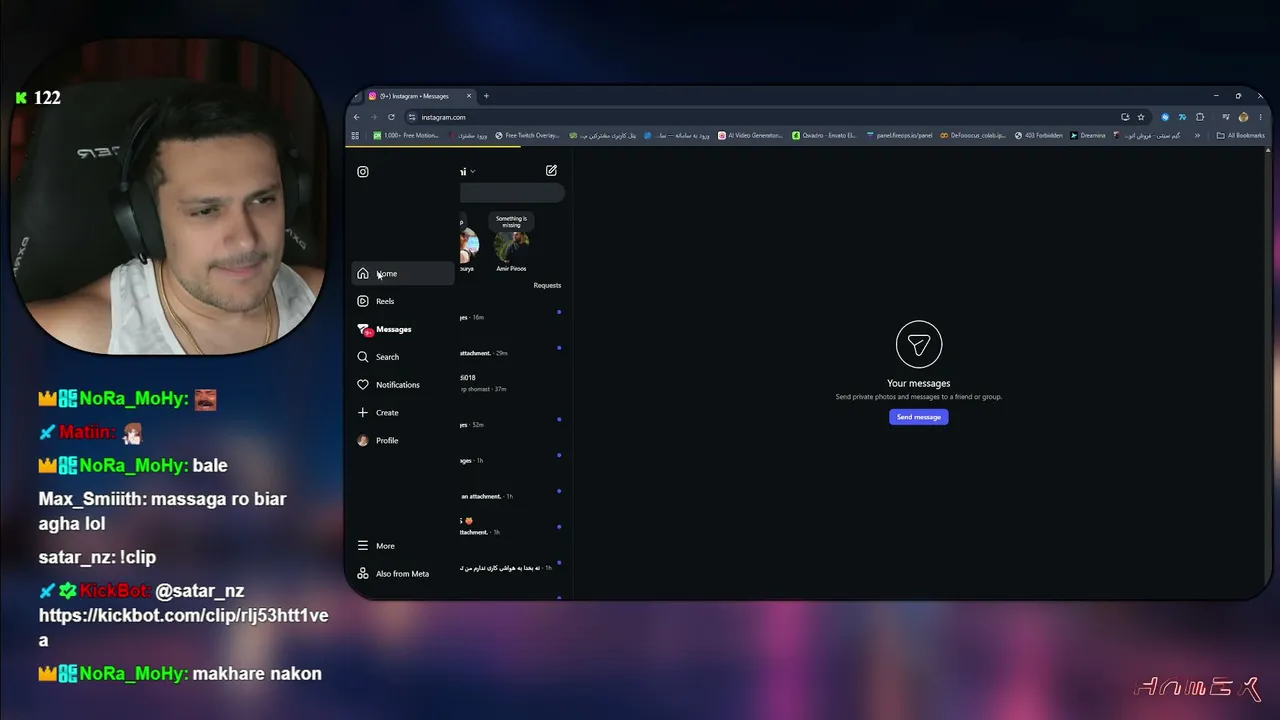
Task: Expand the account switcher chevron
Action: pyautogui.click(x=473, y=172)
